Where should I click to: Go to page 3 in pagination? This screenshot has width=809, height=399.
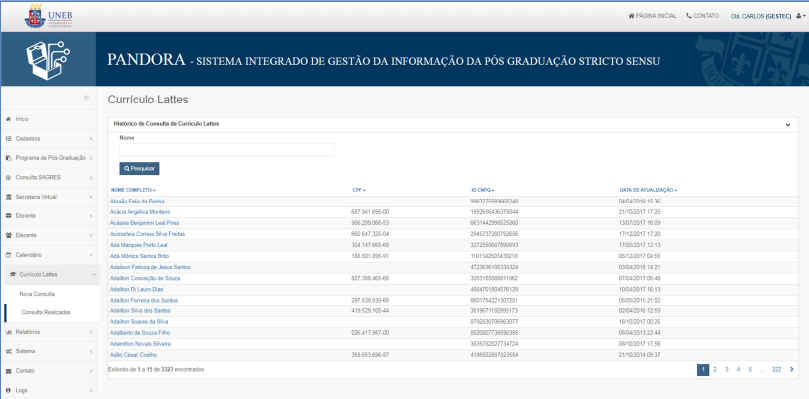(726, 369)
